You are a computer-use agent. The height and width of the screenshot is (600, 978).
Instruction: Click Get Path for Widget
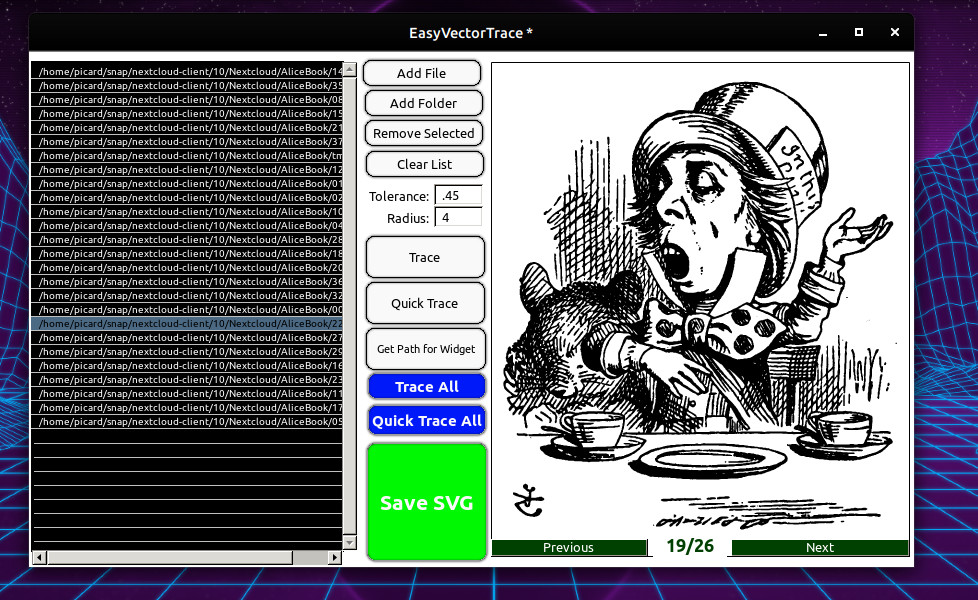pyautogui.click(x=425, y=349)
